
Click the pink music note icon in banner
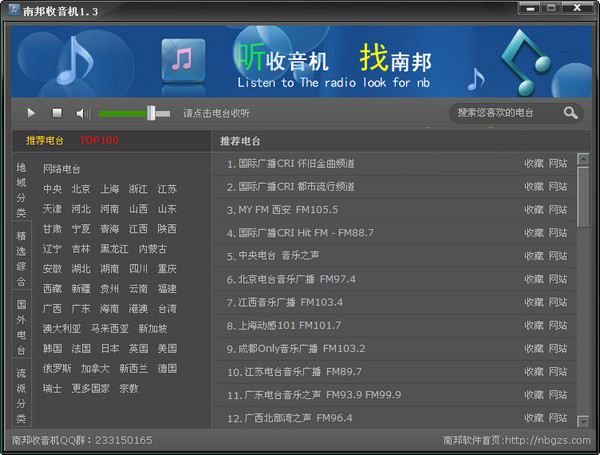[182, 60]
